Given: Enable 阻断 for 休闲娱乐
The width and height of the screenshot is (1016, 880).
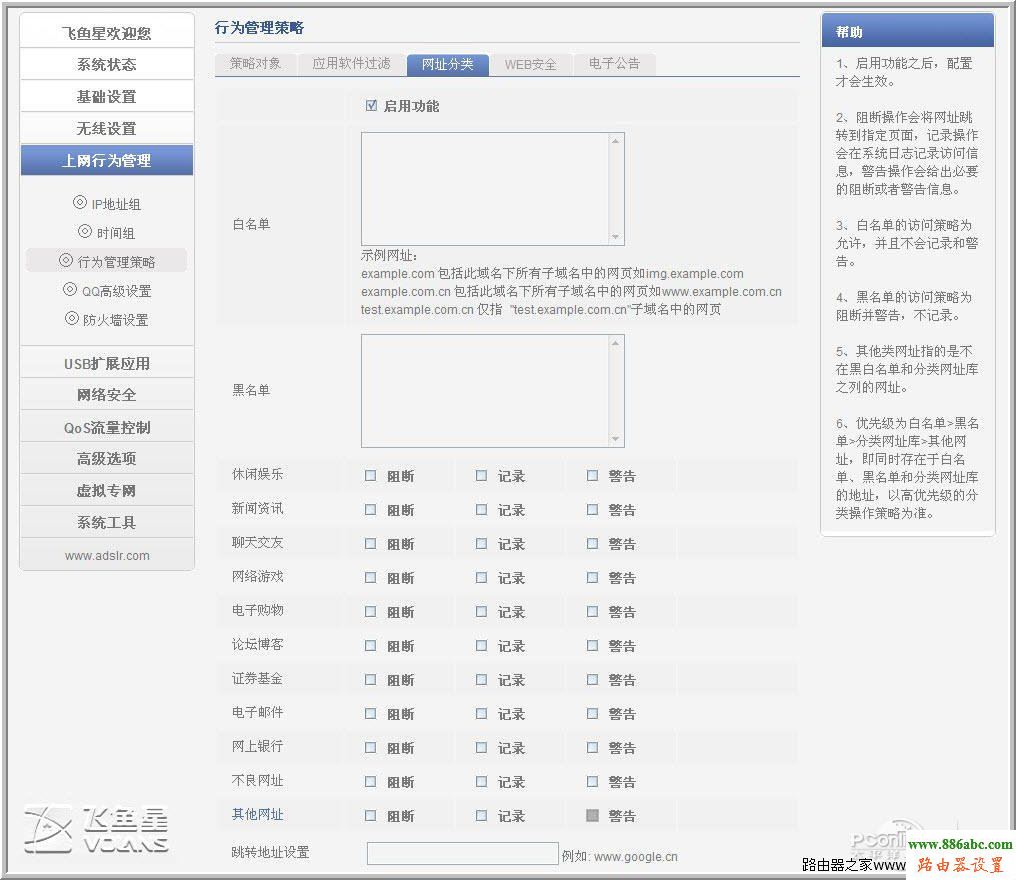Looking at the screenshot, I should coord(369,475).
